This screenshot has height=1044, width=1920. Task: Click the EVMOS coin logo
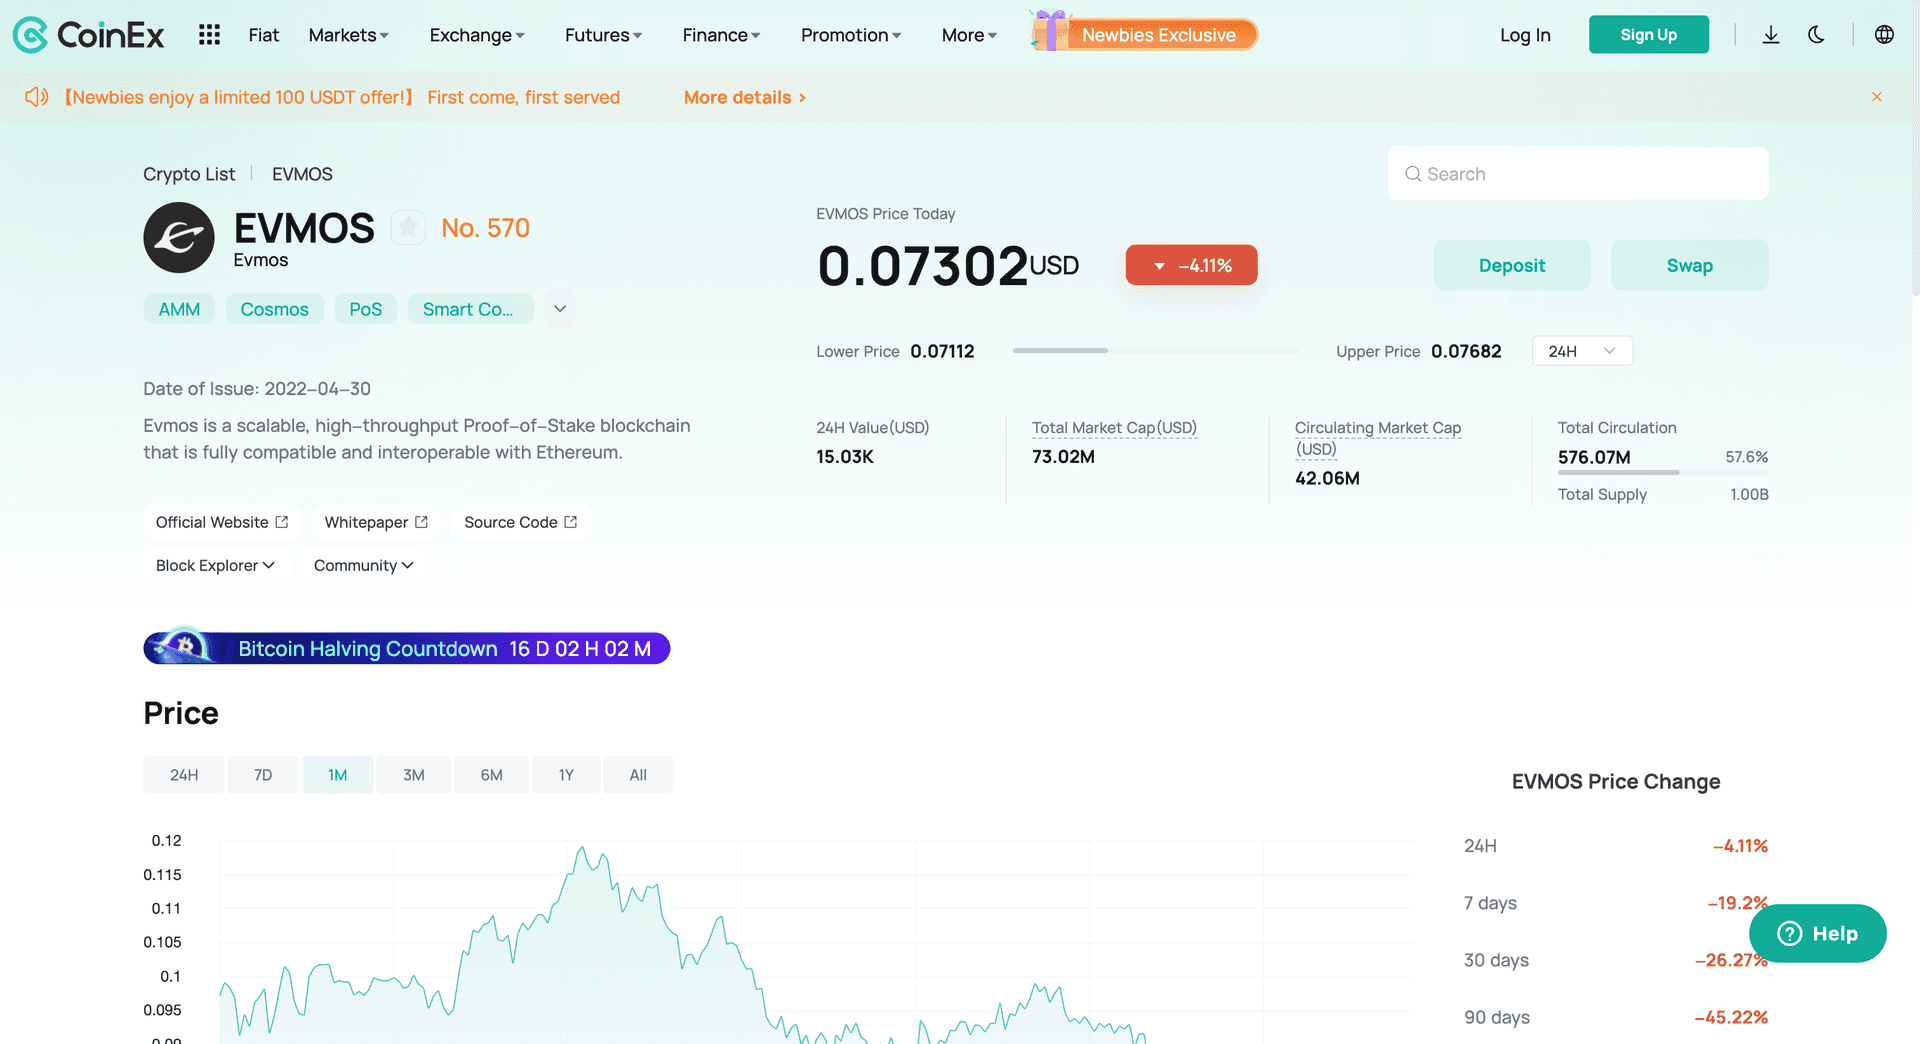[179, 238]
